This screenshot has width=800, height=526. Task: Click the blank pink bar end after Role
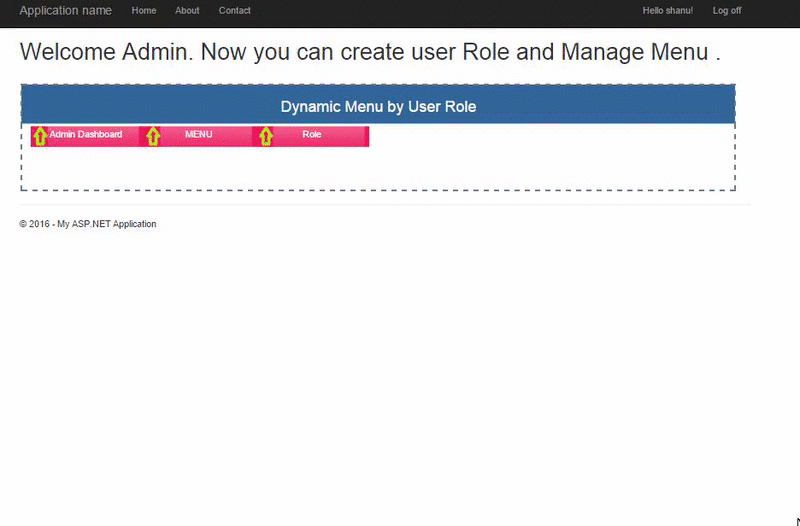tap(354, 136)
